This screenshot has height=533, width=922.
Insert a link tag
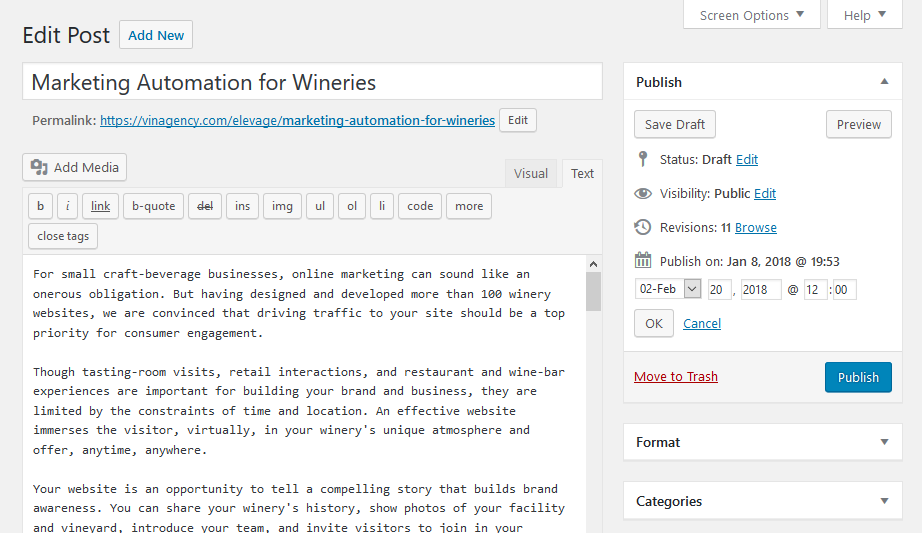click(x=101, y=206)
